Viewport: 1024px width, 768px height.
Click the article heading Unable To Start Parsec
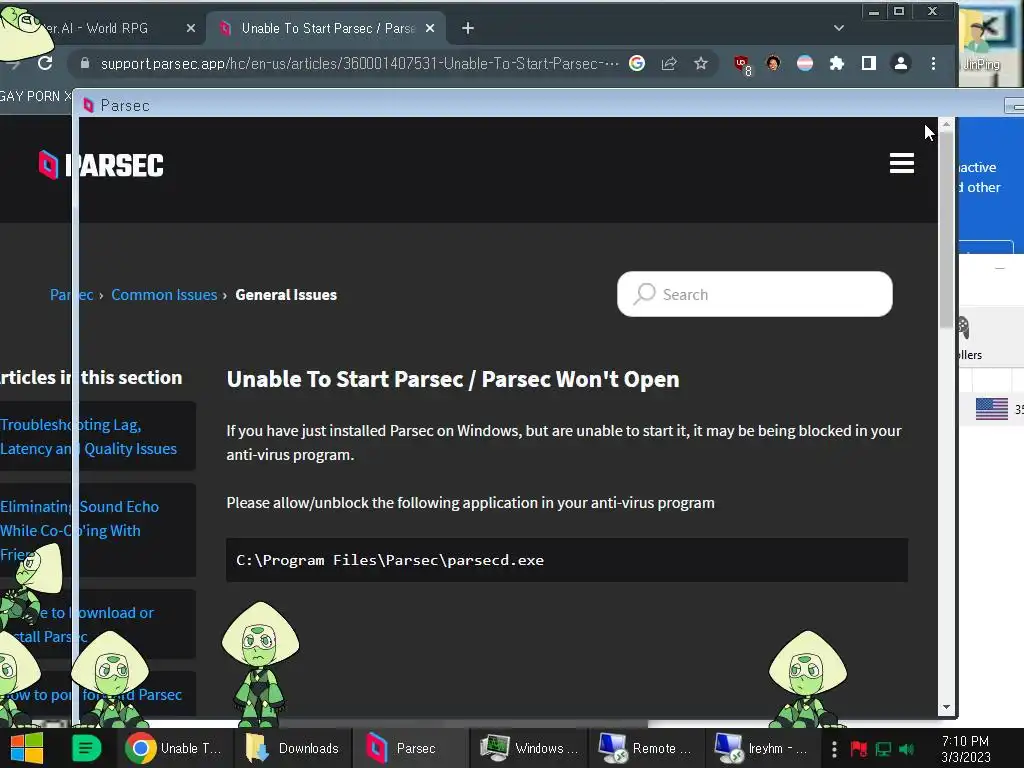(x=453, y=379)
